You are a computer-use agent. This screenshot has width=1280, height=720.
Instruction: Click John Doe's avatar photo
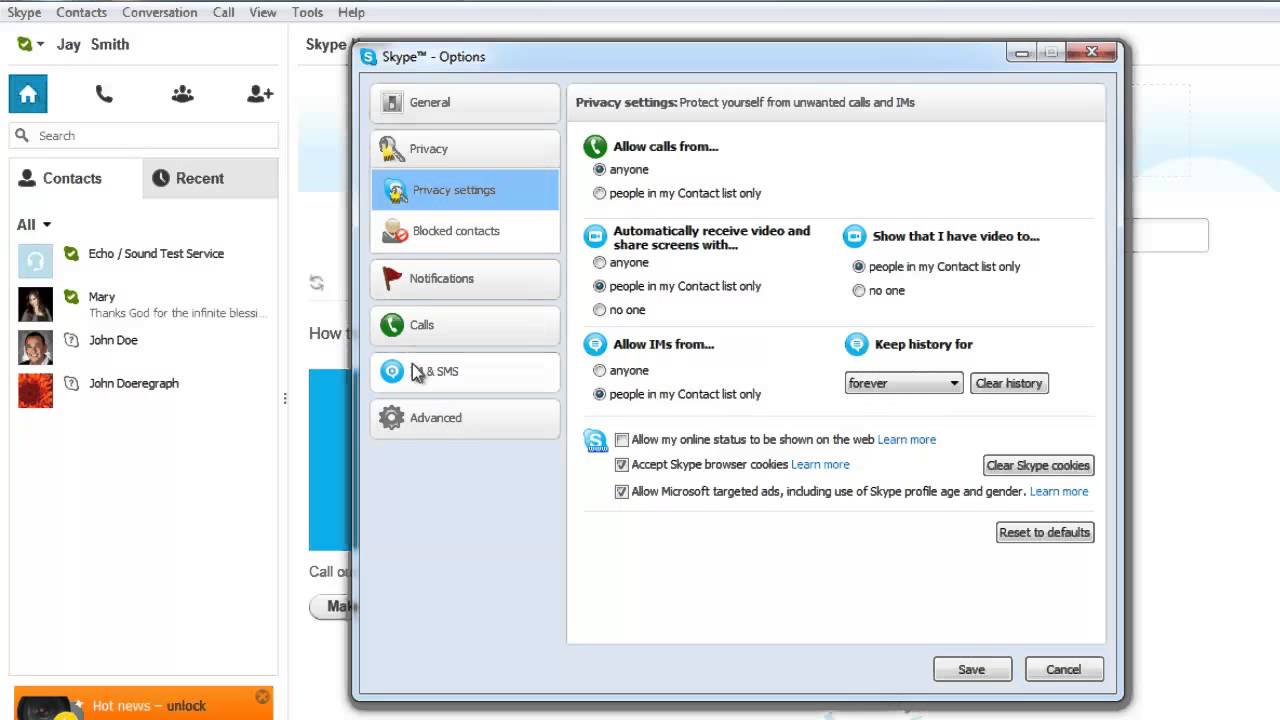click(35, 347)
